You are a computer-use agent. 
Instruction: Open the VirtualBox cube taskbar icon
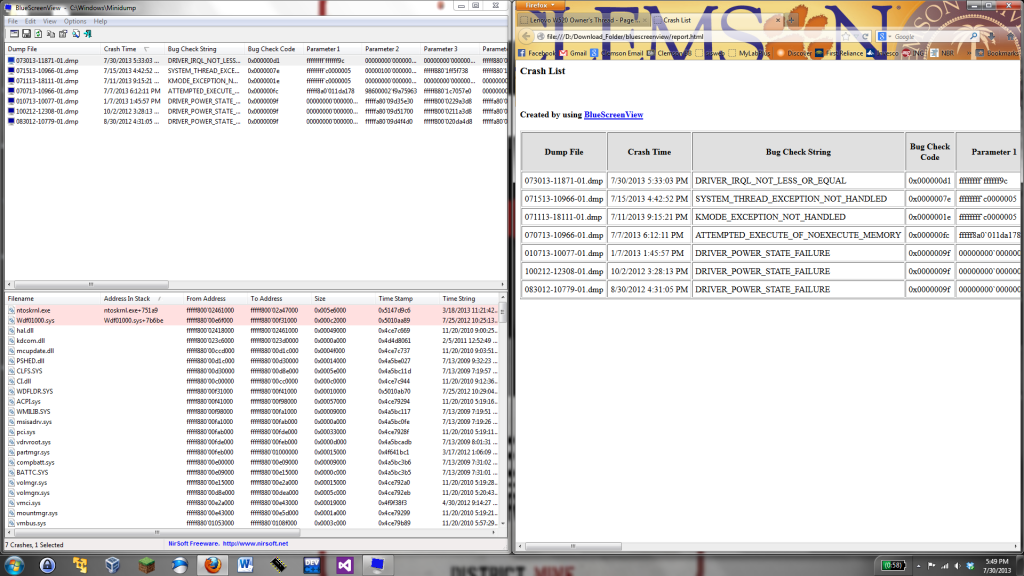coord(113,565)
